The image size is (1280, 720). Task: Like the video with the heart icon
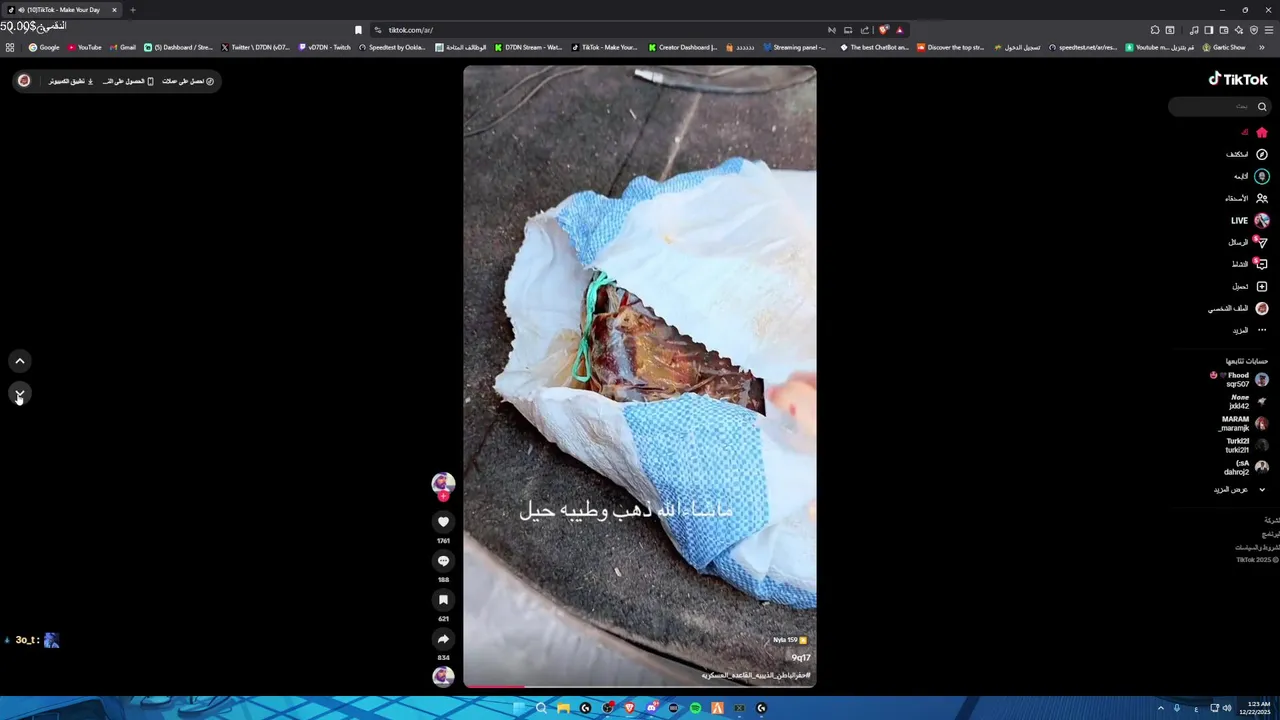(443, 522)
